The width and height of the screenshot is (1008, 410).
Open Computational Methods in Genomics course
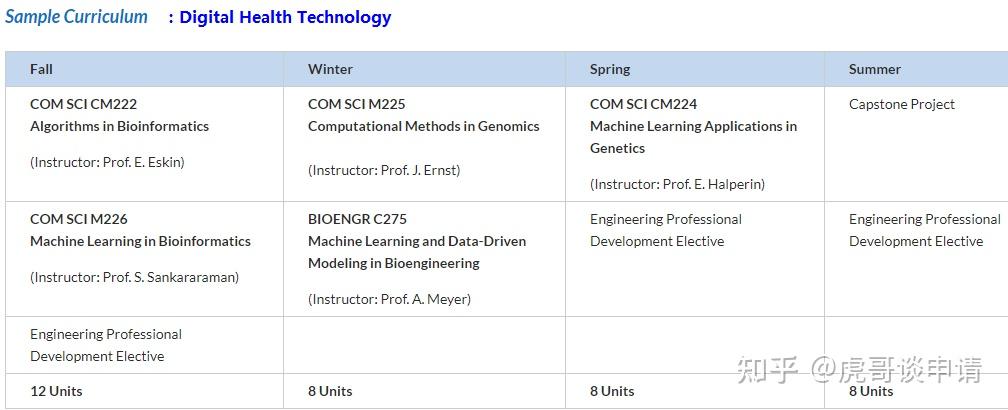click(x=423, y=126)
